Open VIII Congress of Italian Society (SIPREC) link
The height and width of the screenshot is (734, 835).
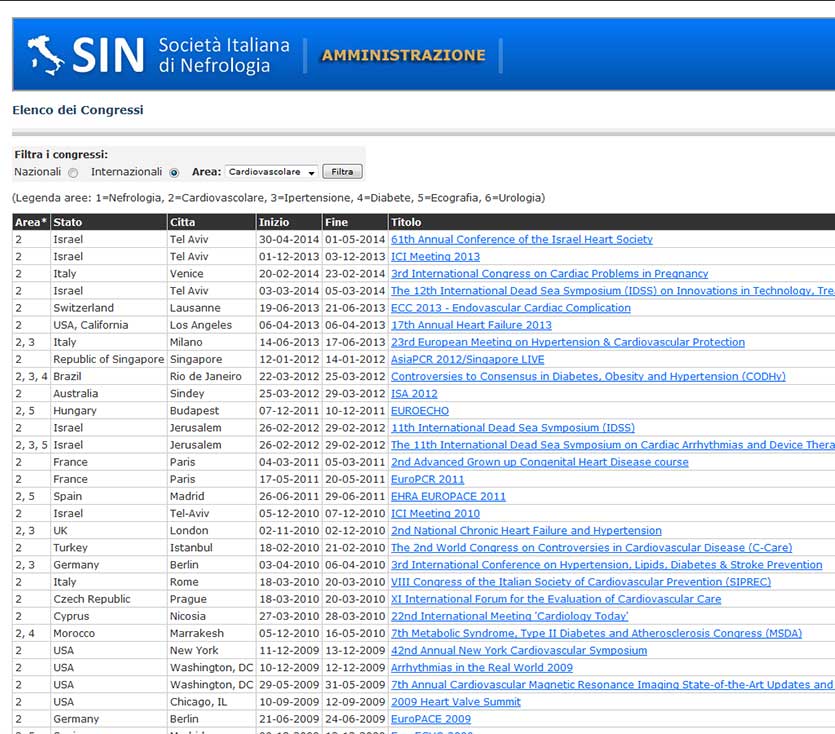pos(581,582)
